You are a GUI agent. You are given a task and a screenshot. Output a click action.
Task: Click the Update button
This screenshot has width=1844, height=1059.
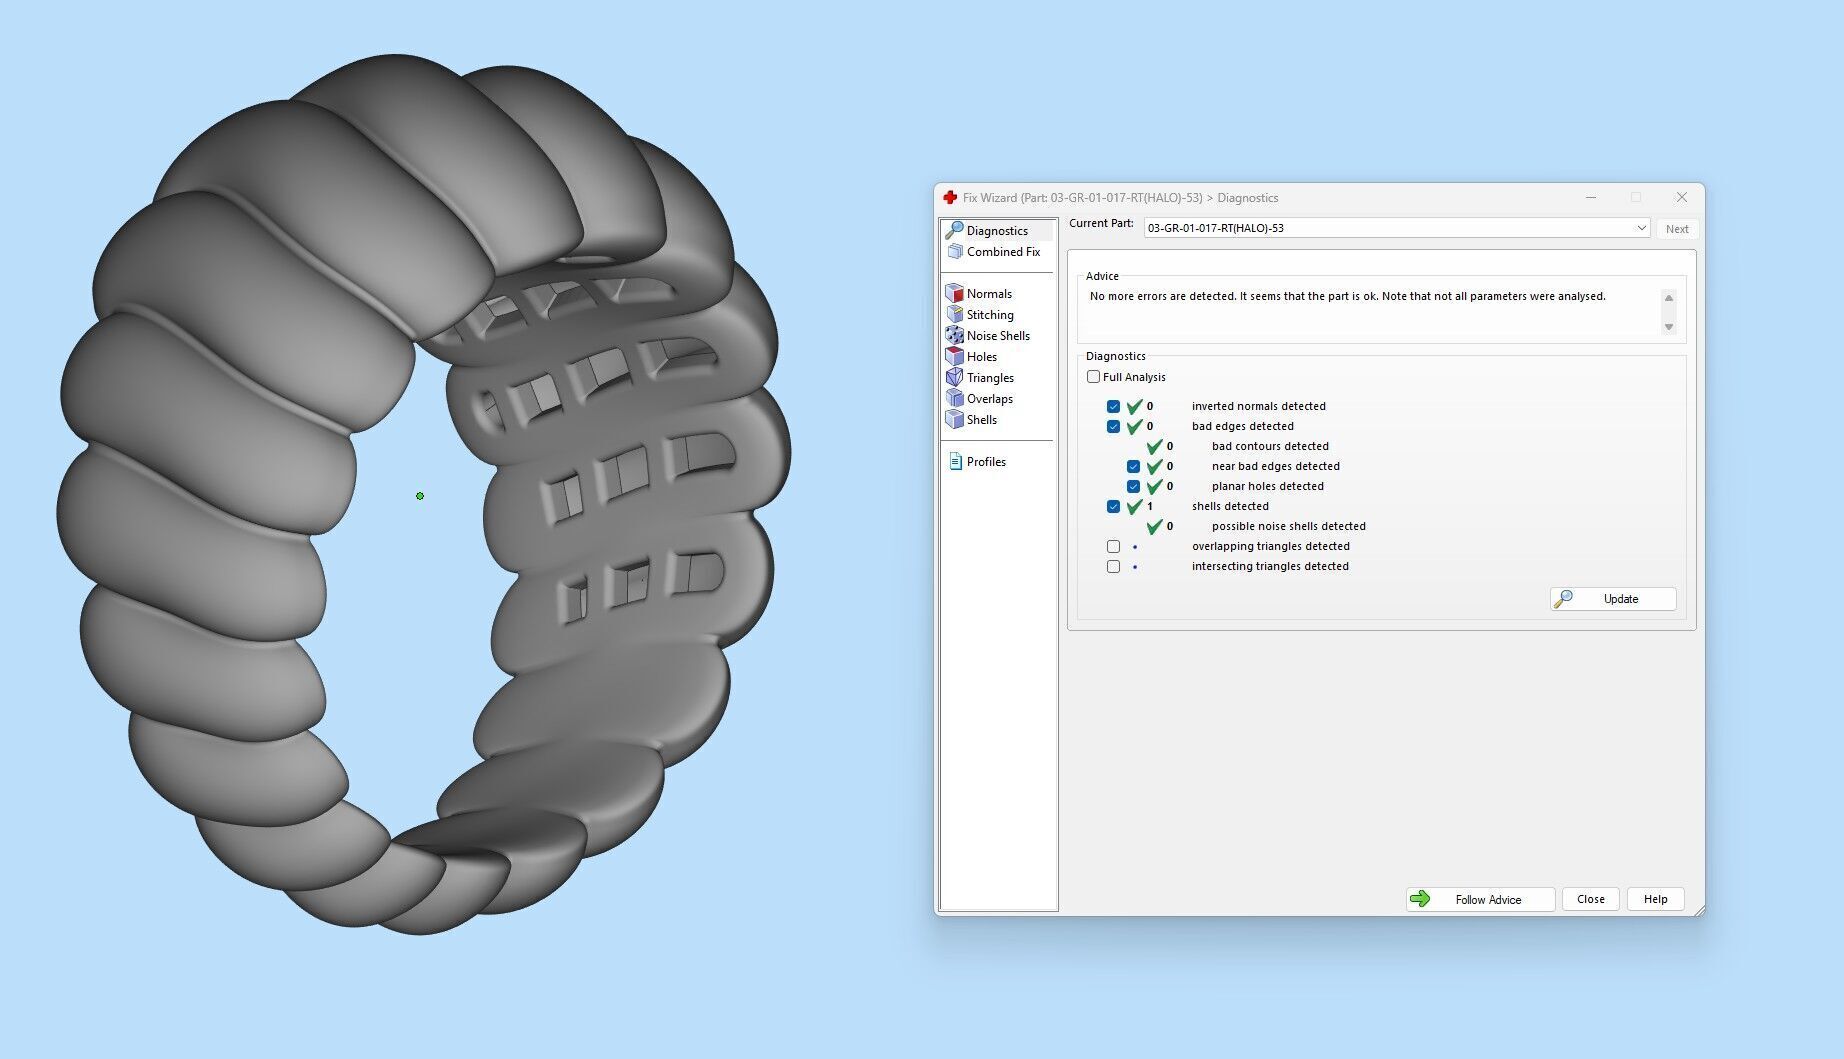[x=1613, y=599]
